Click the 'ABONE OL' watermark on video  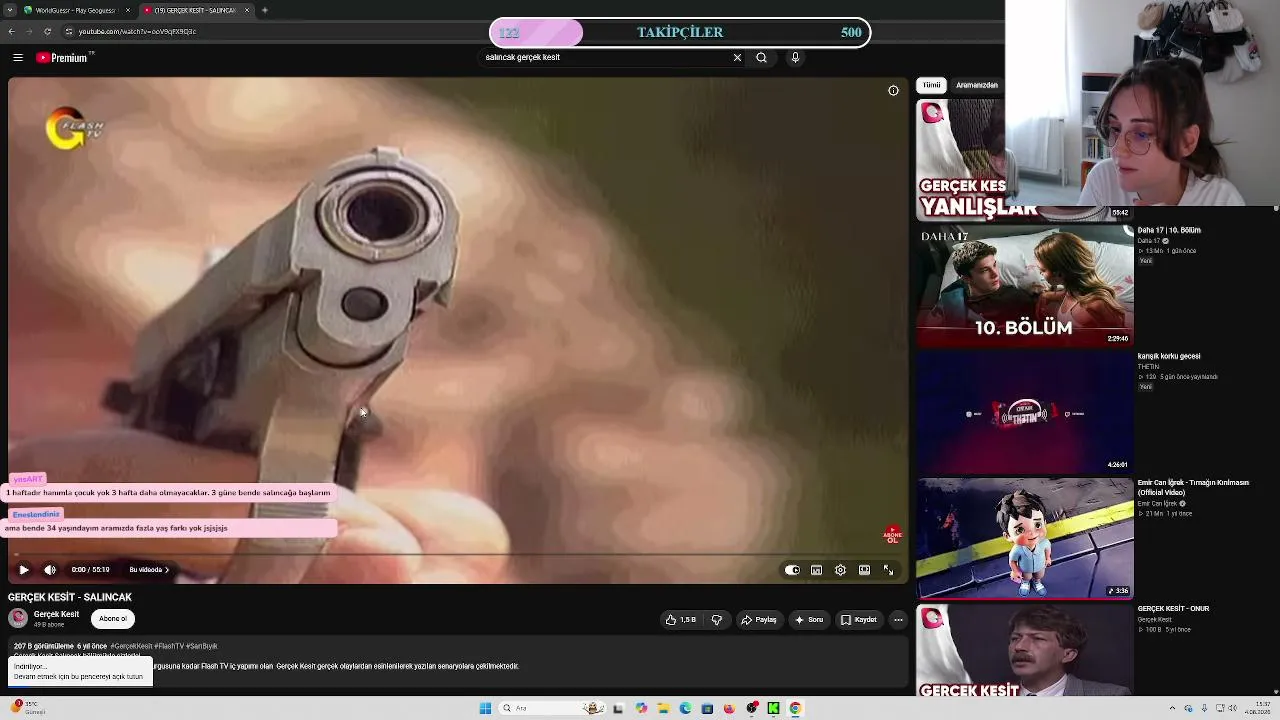click(892, 535)
